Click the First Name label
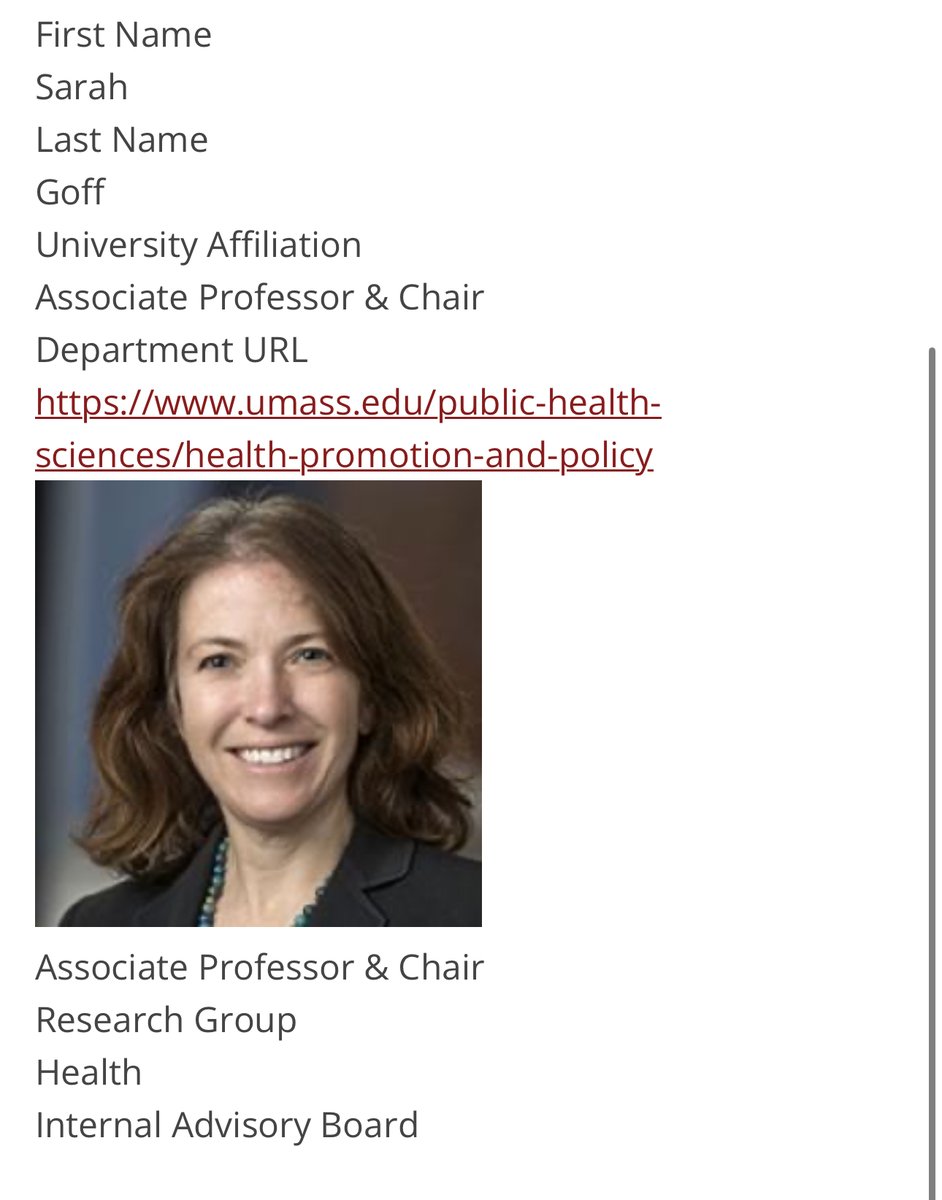 [123, 35]
